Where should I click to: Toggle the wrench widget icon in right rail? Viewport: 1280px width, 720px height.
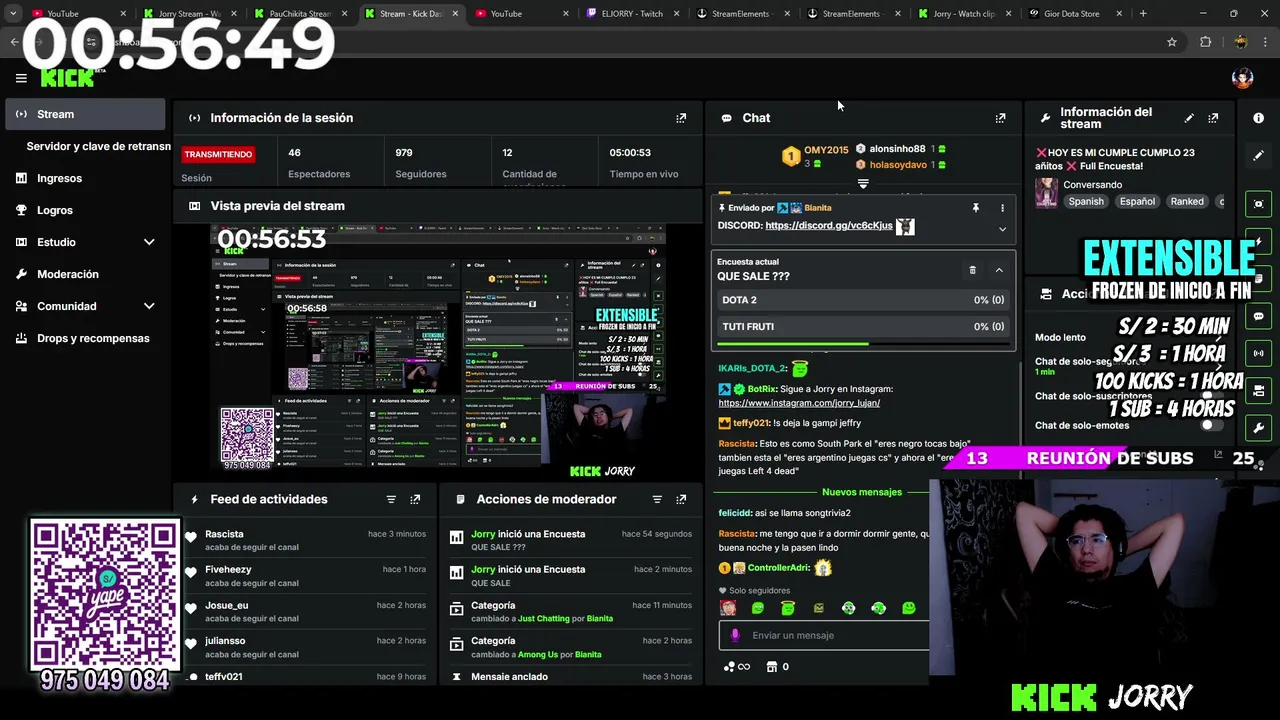point(1258,428)
